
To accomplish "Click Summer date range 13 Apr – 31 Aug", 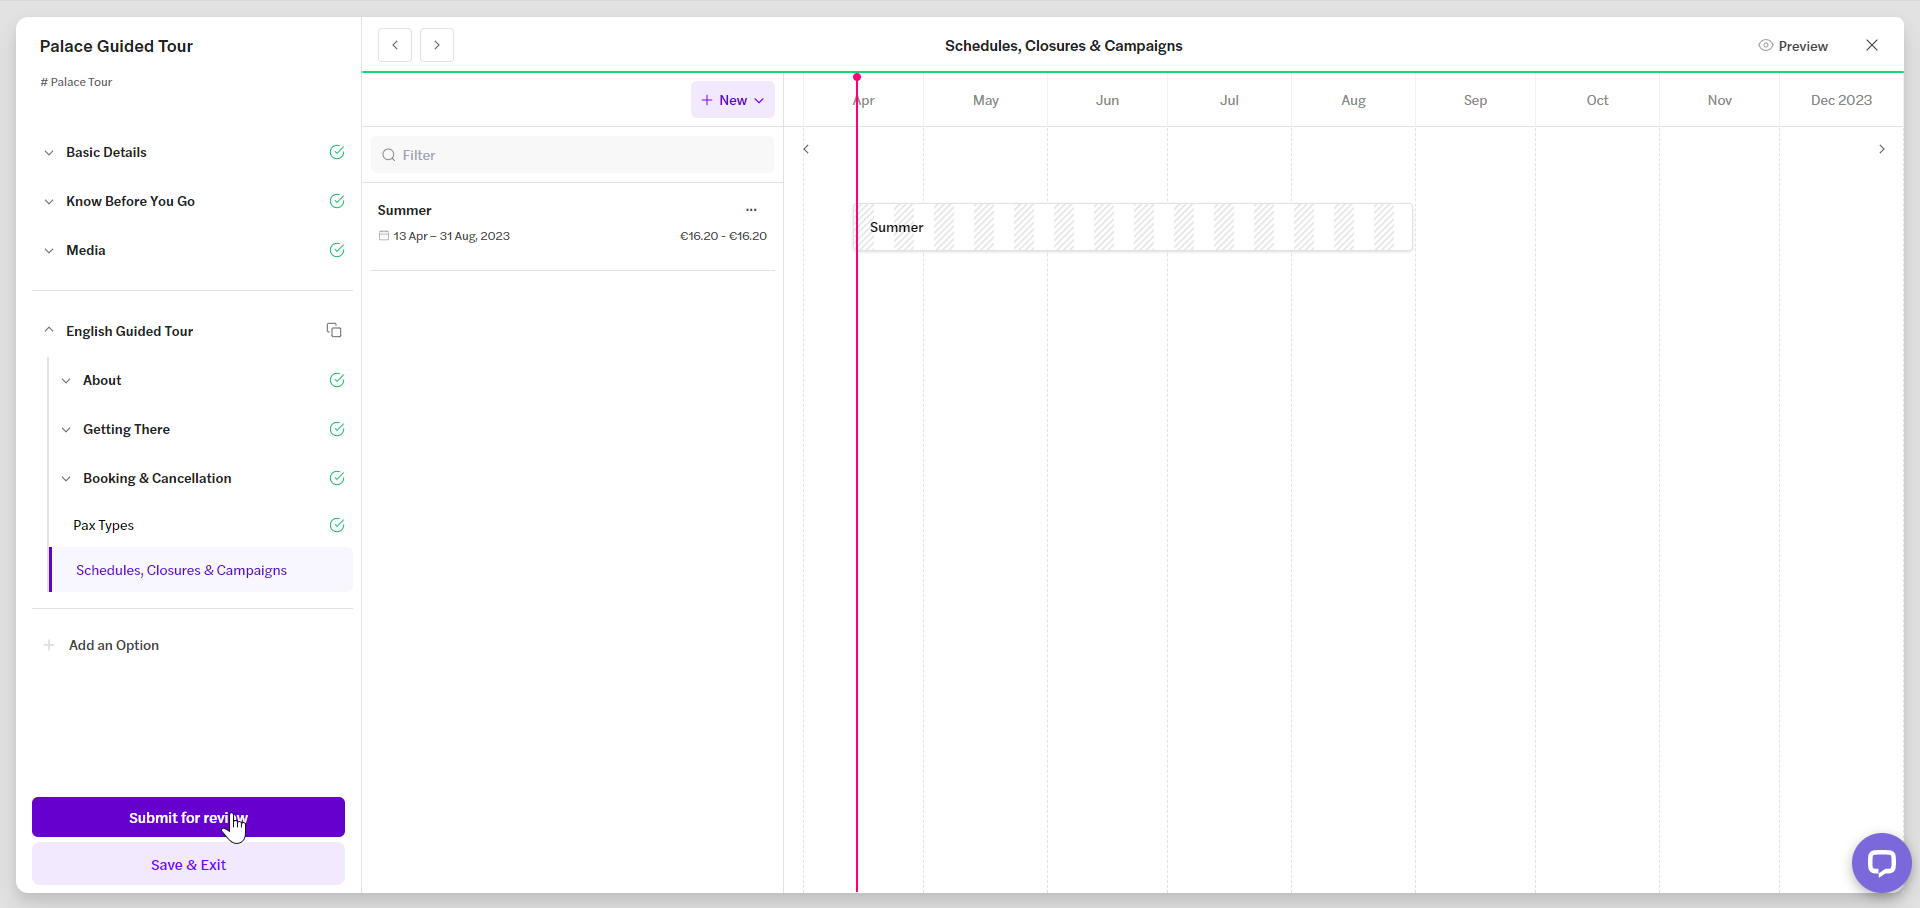I will click(x=451, y=236).
